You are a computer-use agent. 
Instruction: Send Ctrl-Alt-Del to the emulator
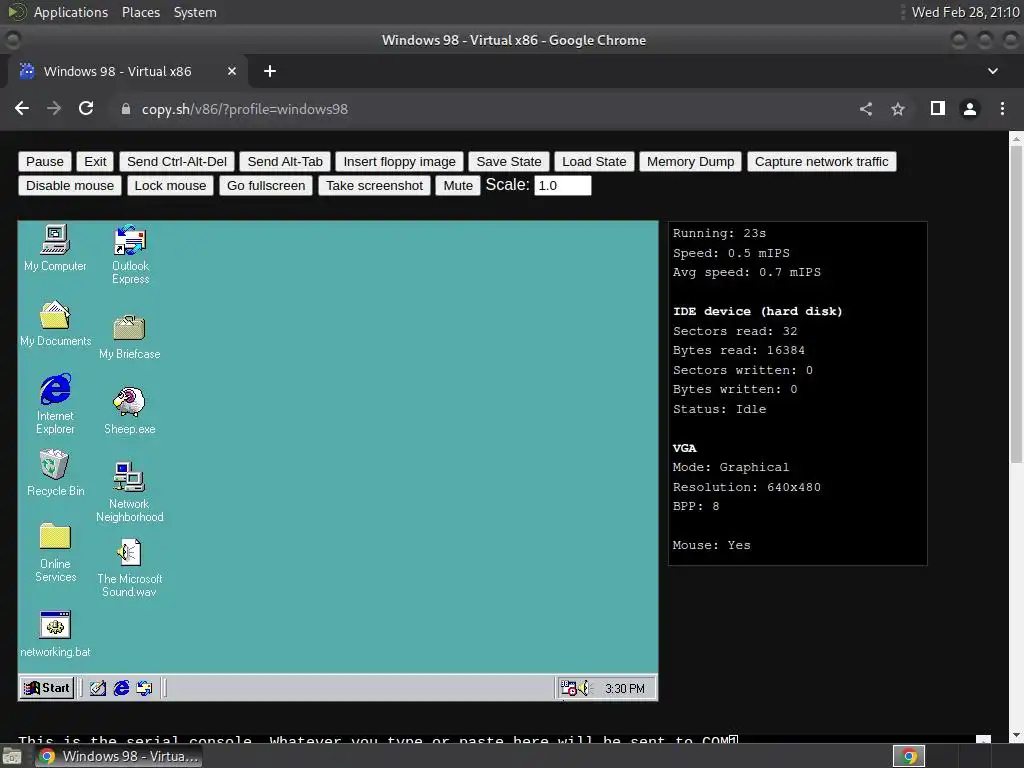[177, 161]
